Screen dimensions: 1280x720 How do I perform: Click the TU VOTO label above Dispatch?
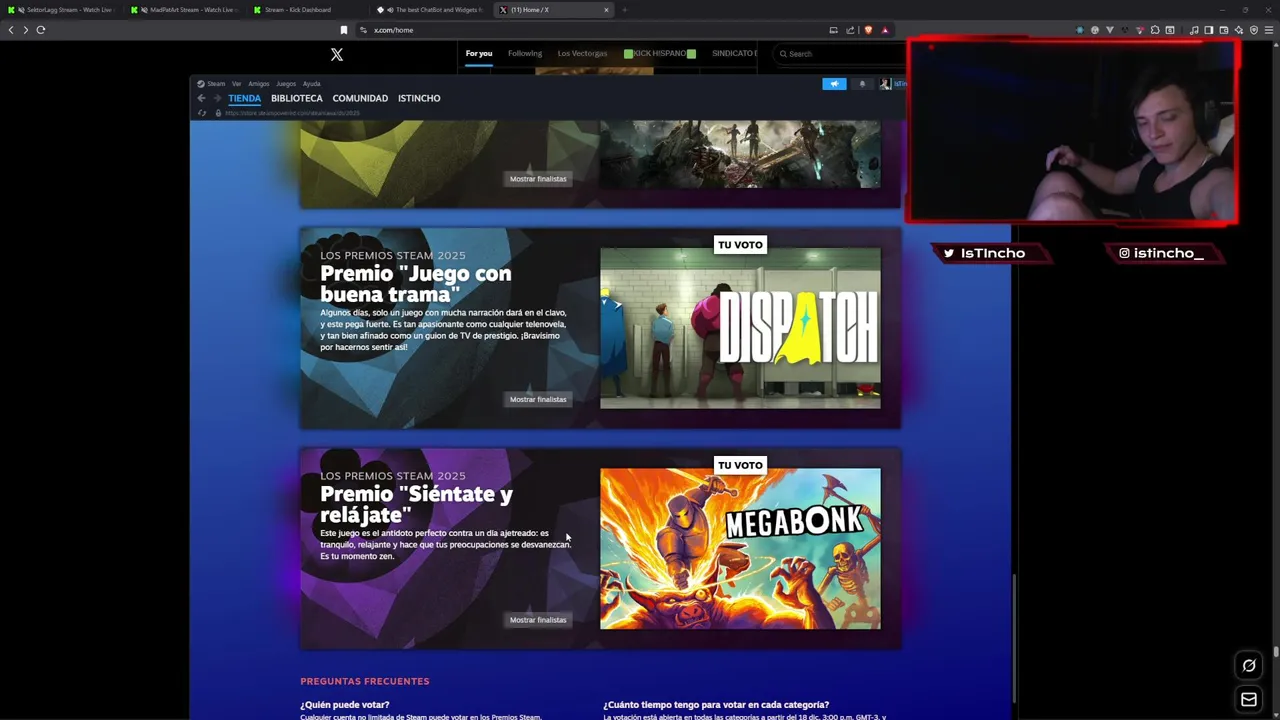pos(740,245)
